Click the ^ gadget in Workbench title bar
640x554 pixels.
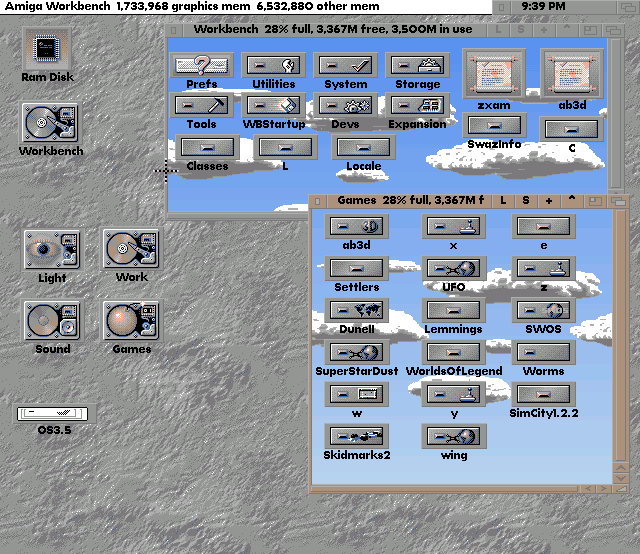567,30
